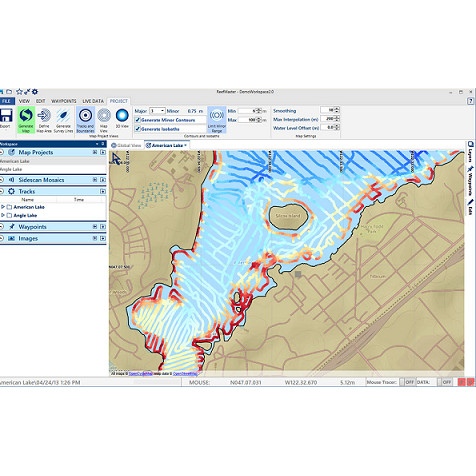
Task: Open the Waypoints side tab on right
Action: click(470, 181)
